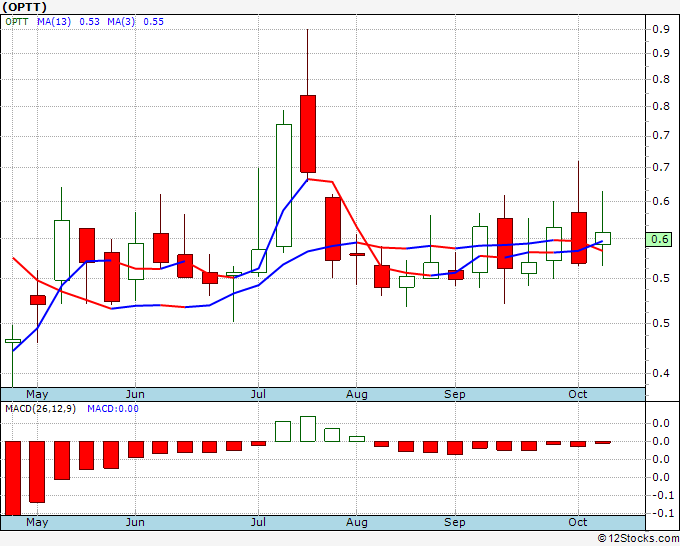
Task: Select the Sep marker on MACD timeline
Action: tap(454, 522)
